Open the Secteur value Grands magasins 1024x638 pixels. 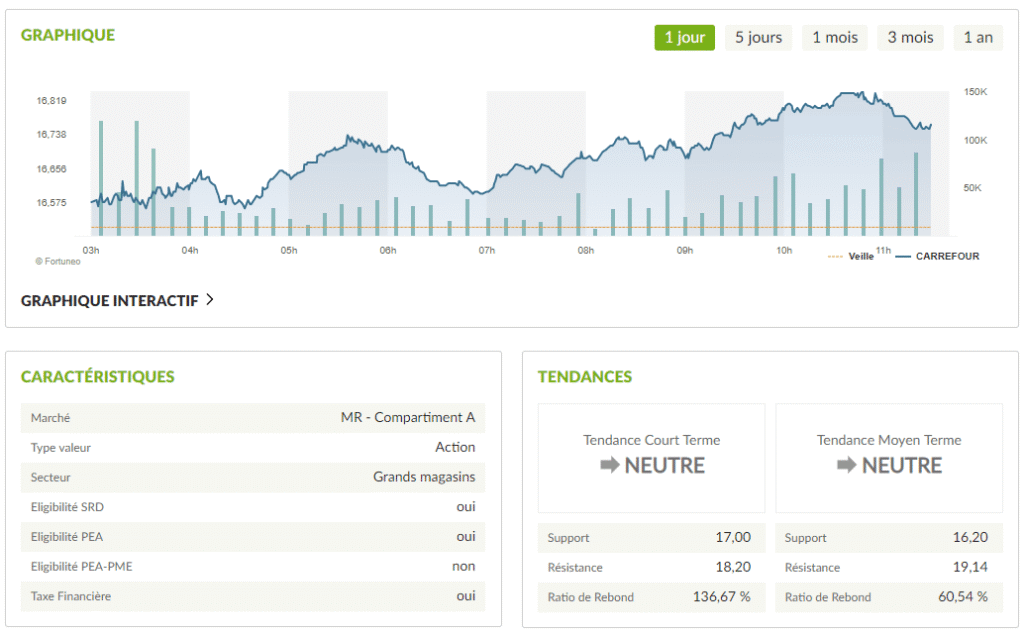pyautogui.click(x=424, y=477)
